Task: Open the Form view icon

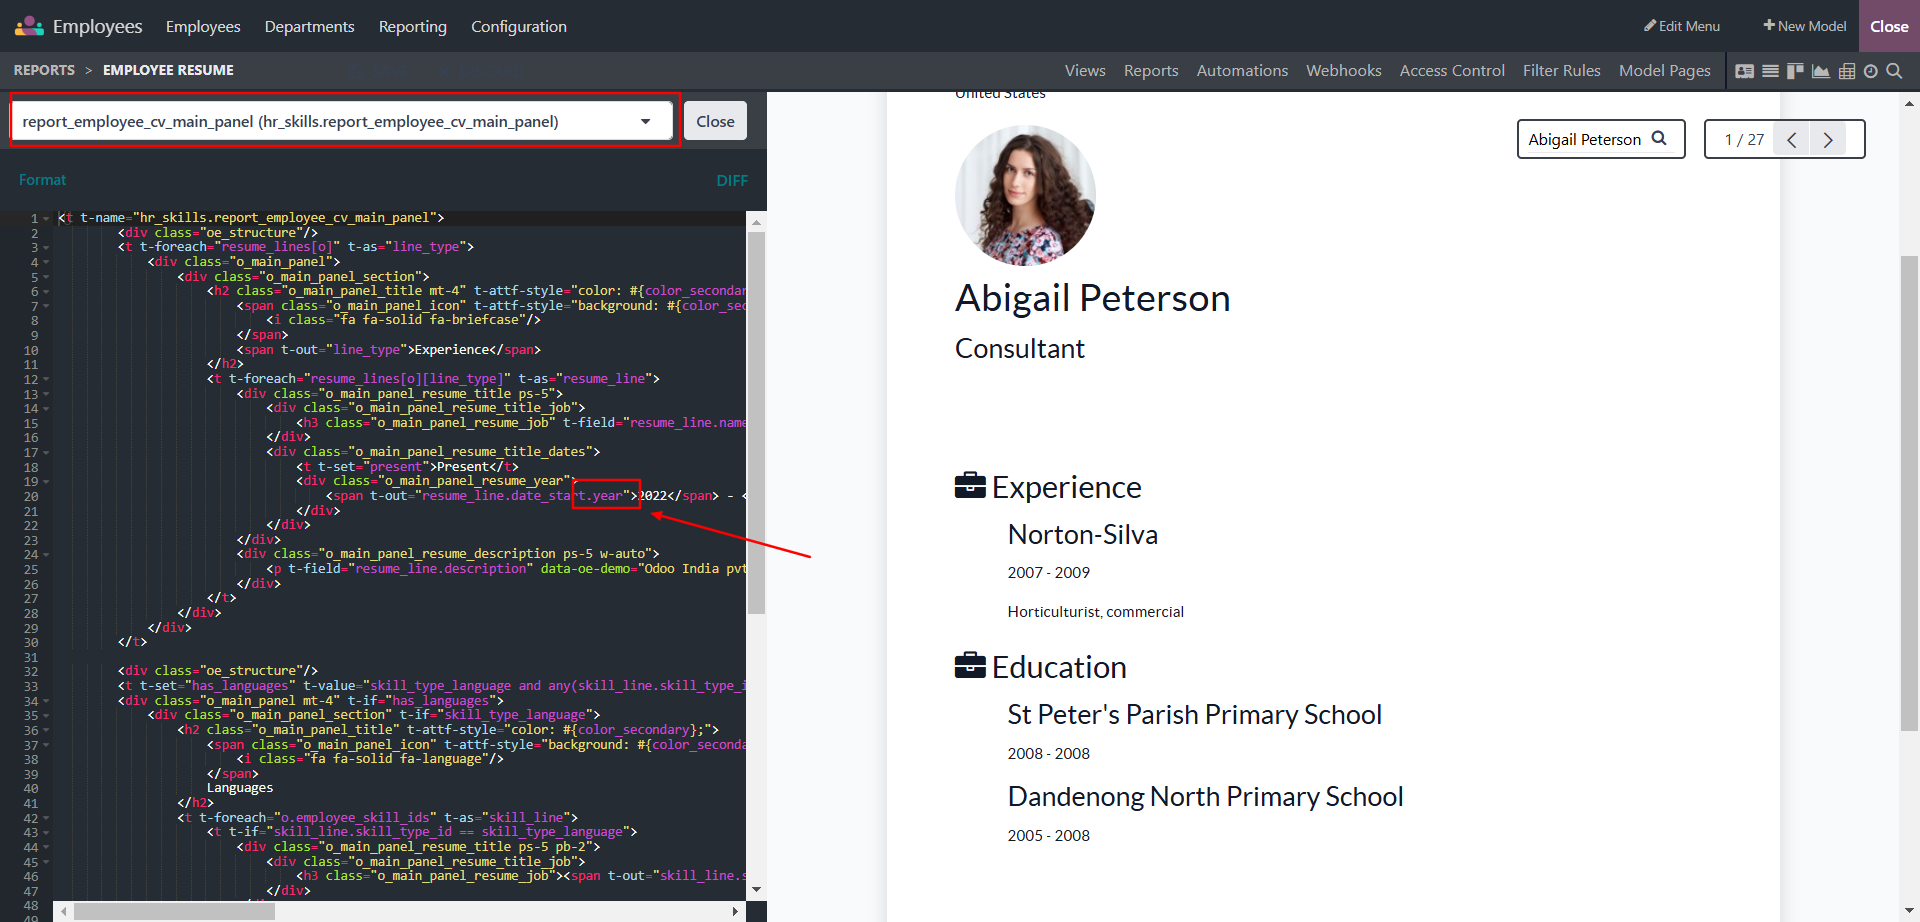Action: tap(1745, 71)
